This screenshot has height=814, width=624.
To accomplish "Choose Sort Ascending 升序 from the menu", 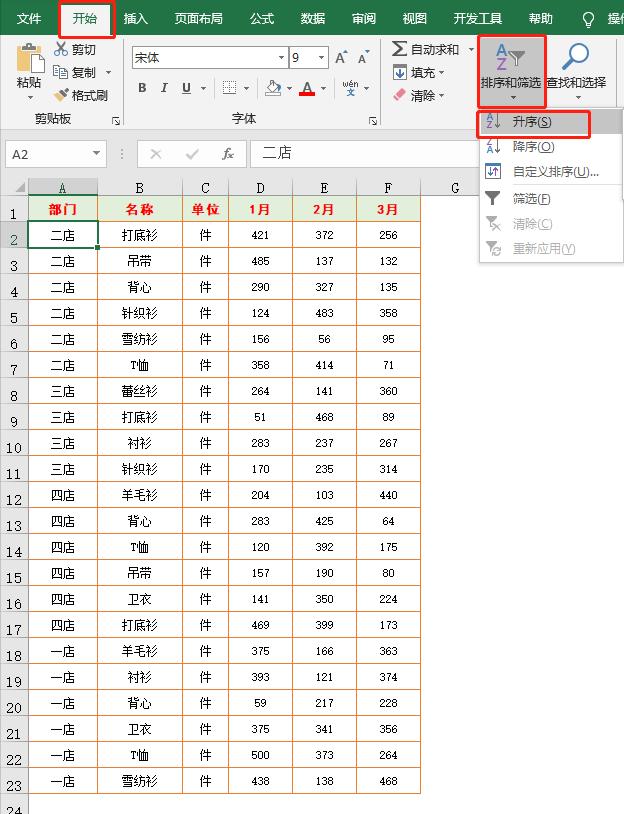I will (x=532, y=122).
